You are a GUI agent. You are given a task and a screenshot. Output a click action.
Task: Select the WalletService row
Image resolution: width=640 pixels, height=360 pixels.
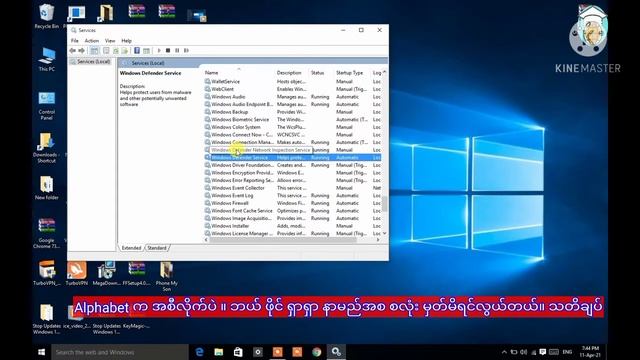click(292, 82)
